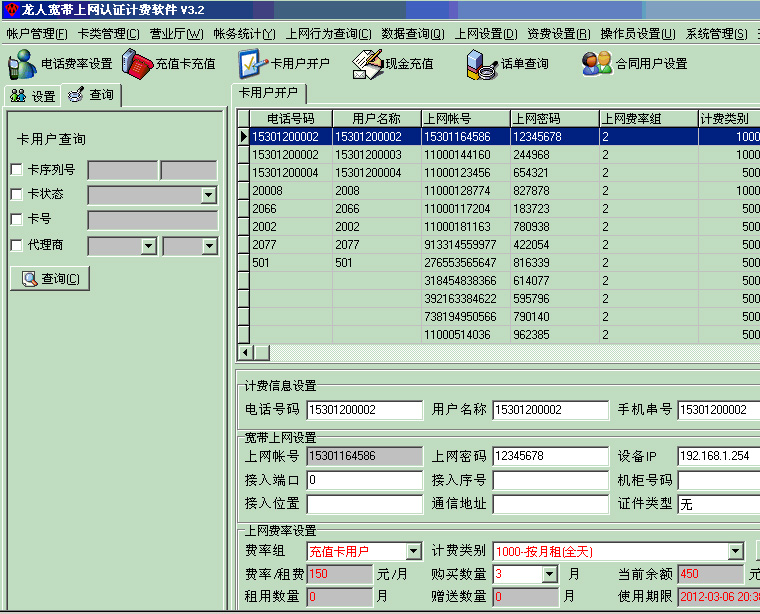Click the 接入位置 input field
The image size is (760, 614).
click(x=364, y=504)
